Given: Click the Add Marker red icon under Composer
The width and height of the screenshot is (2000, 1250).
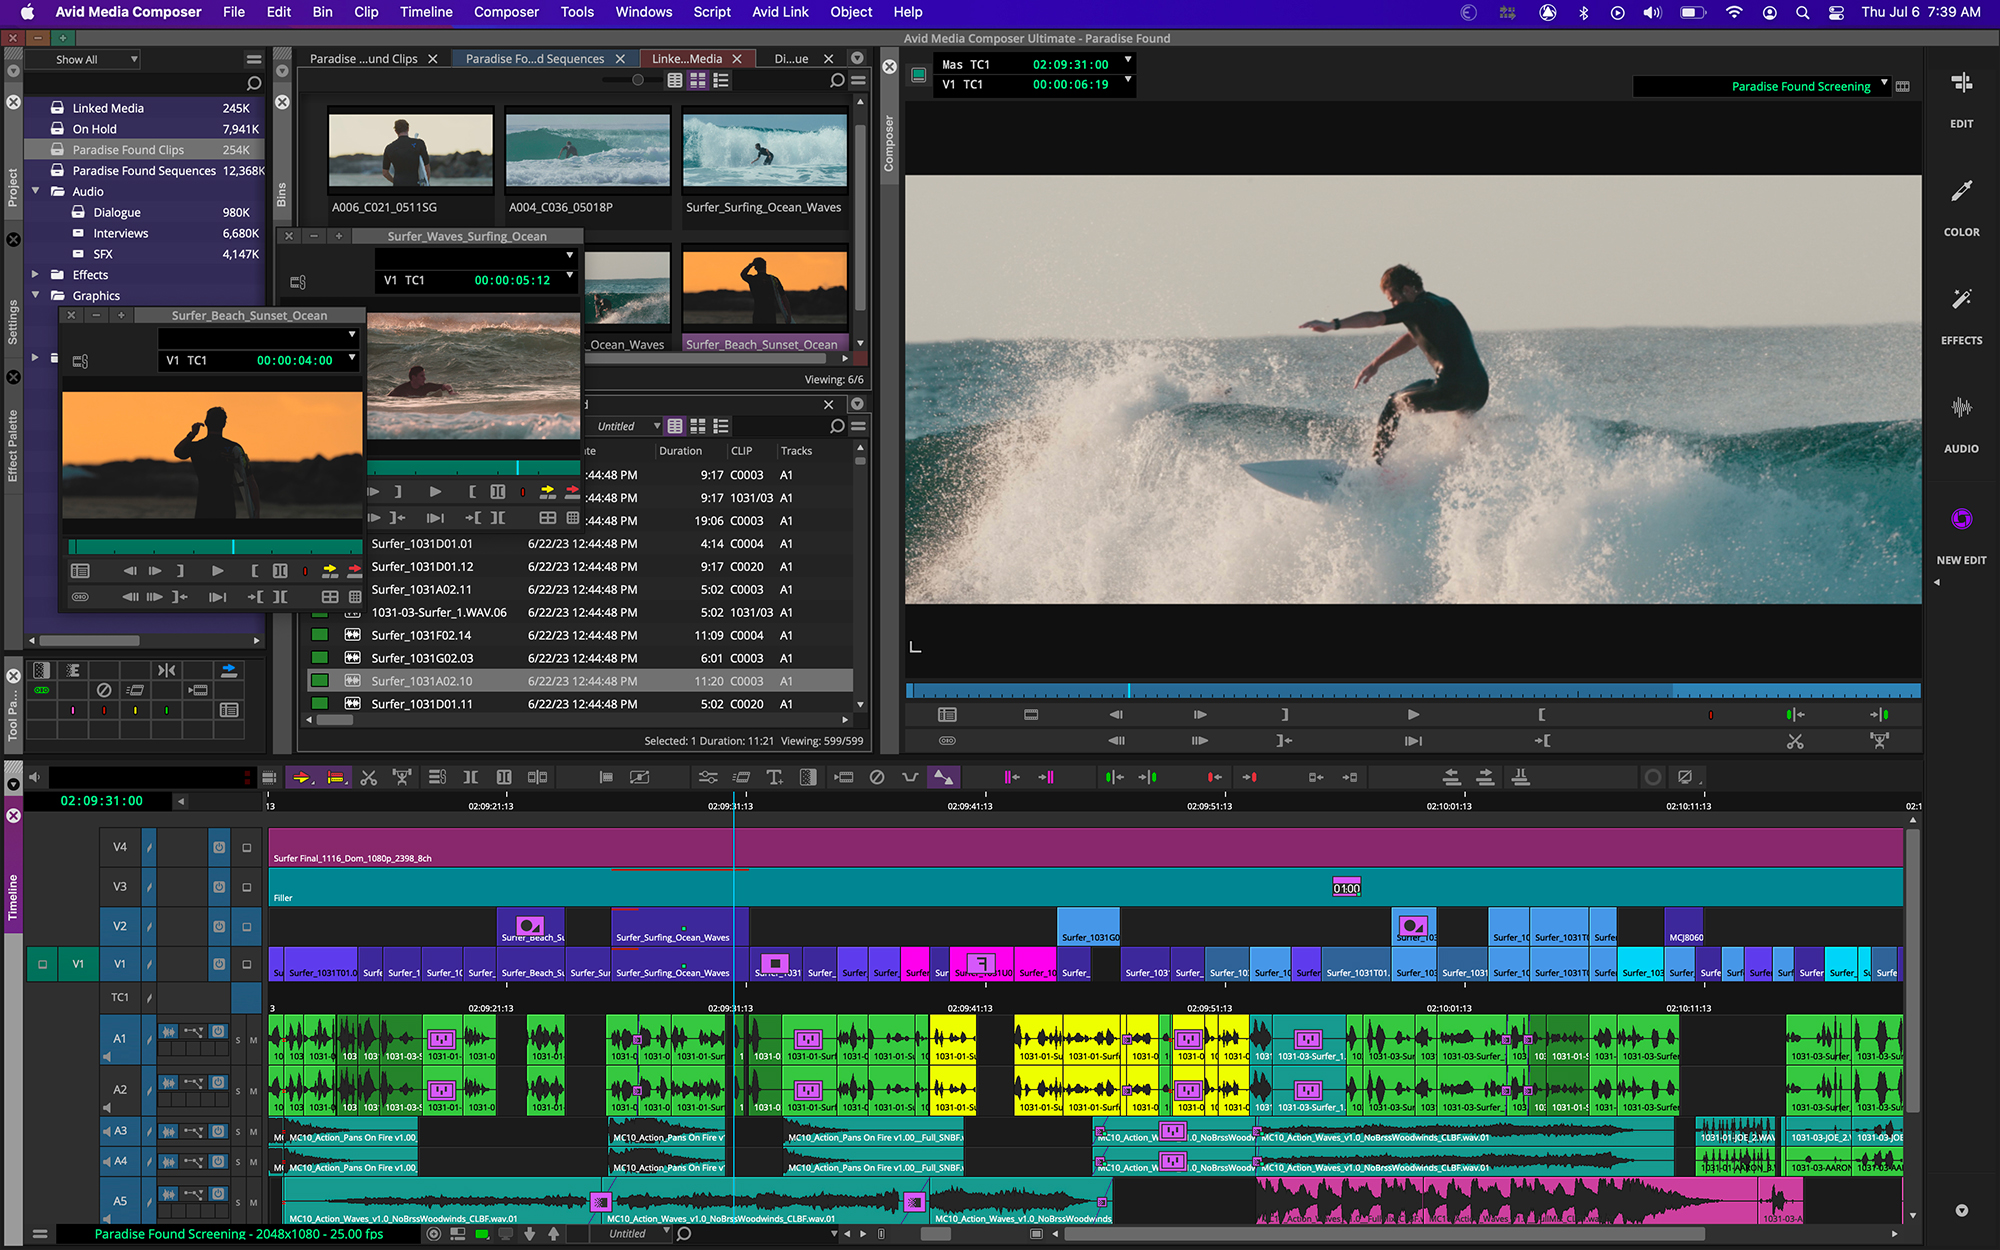Looking at the screenshot, I should pos(1711,714).
